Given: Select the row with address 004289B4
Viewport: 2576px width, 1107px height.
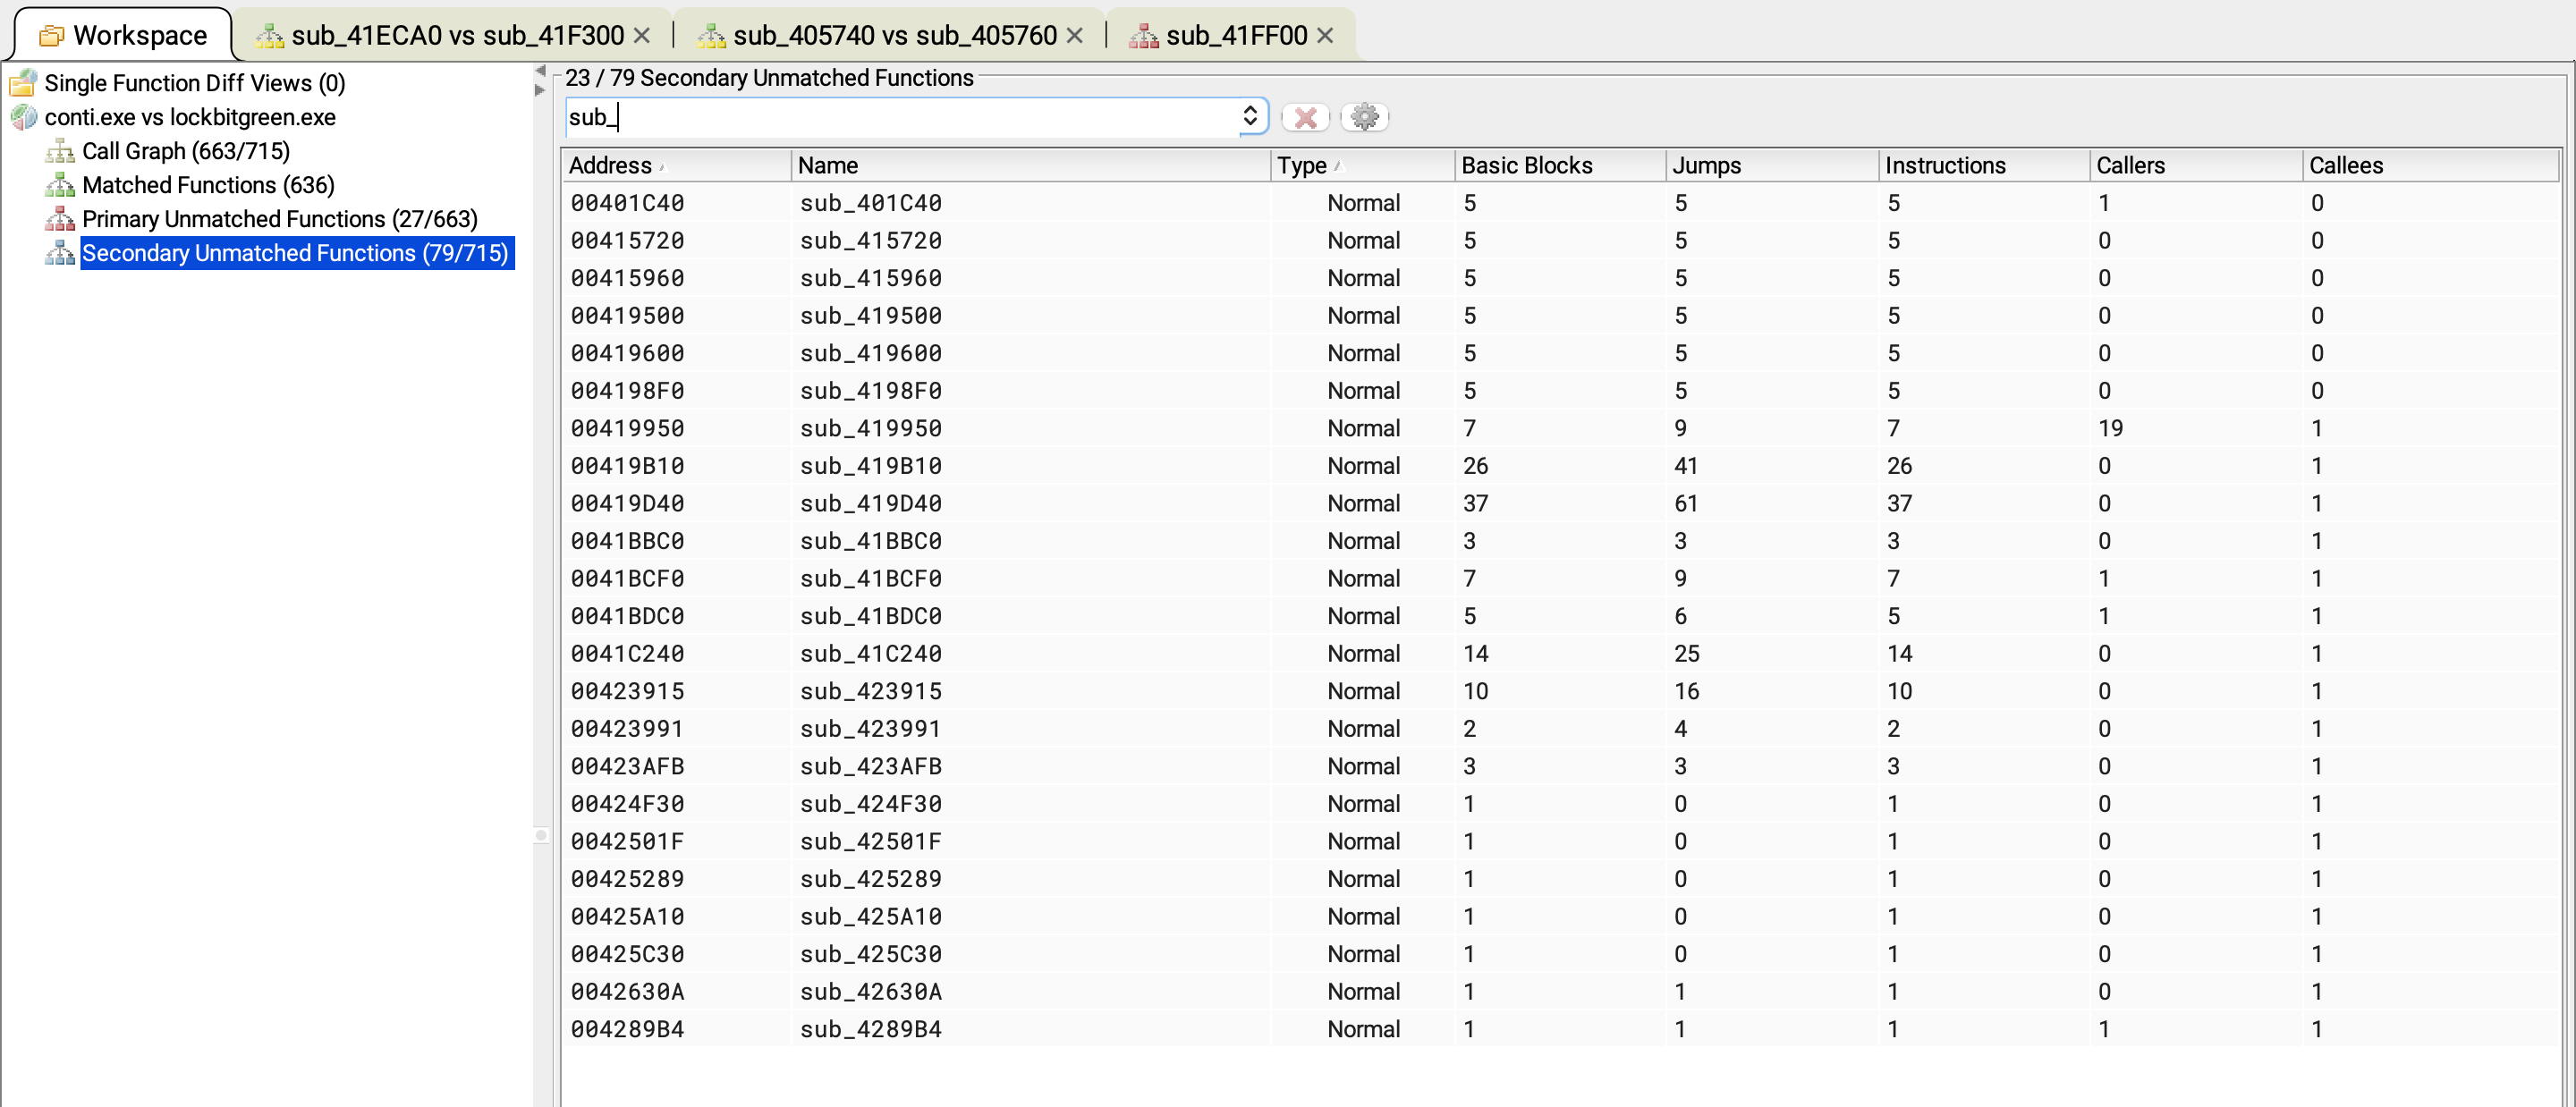Looking at the screenshot, I should [1560, 1029].
